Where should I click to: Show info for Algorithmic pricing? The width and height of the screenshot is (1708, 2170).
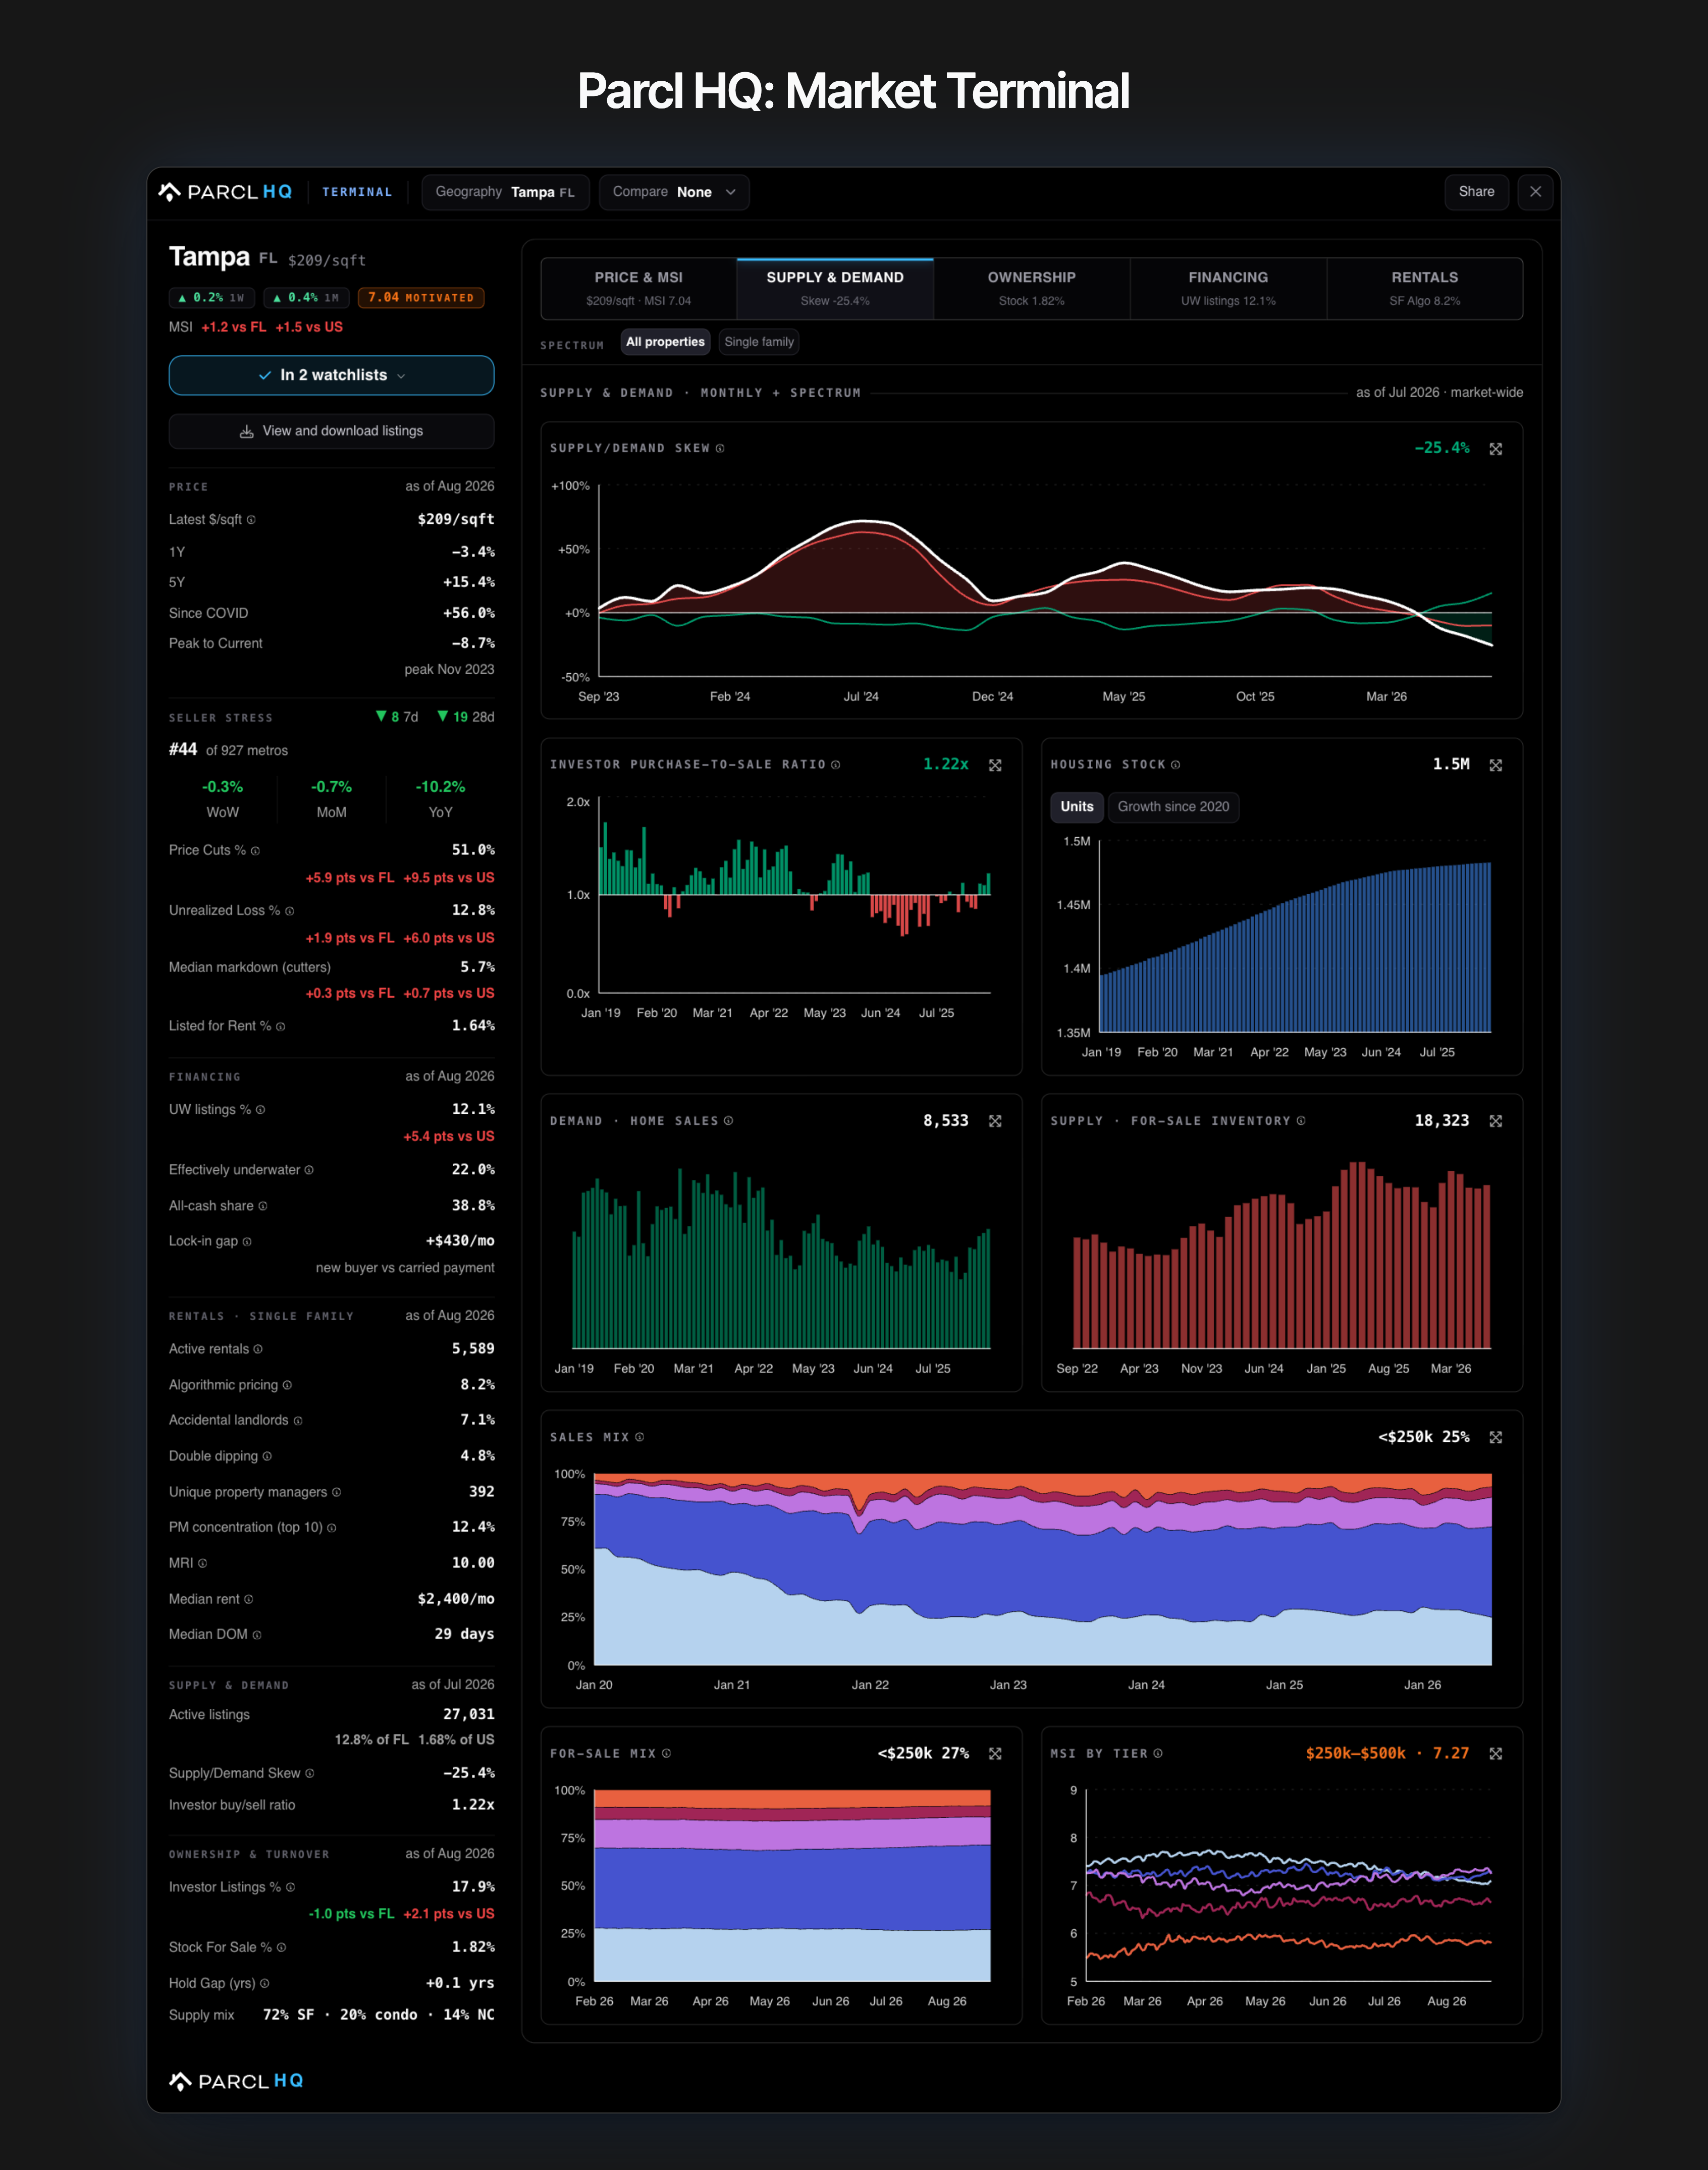pyautogui.click(x=287, y=1385)
